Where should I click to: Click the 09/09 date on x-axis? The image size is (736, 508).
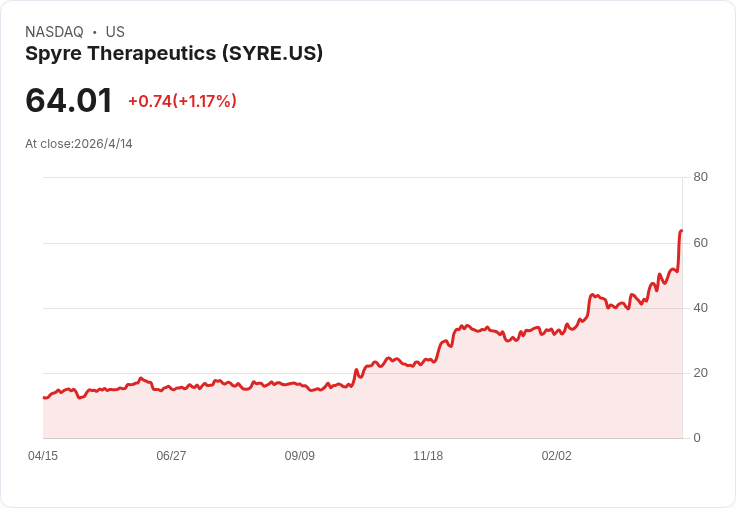coord(299,456)
